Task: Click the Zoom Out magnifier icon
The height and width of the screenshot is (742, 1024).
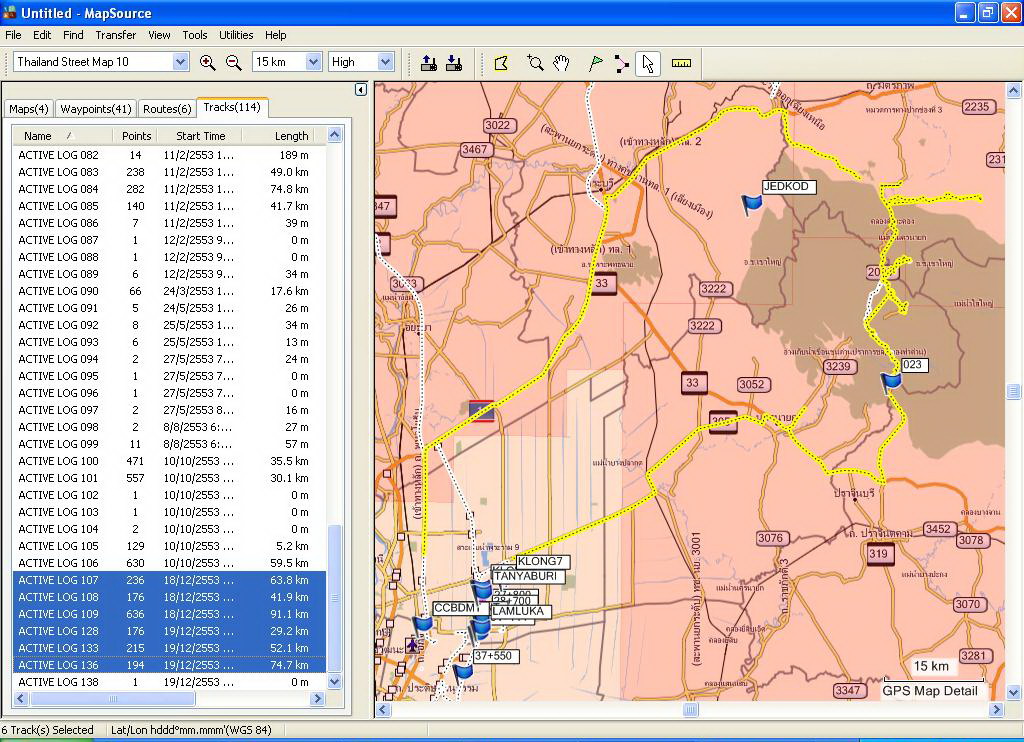Action: [x=234, y=62]
